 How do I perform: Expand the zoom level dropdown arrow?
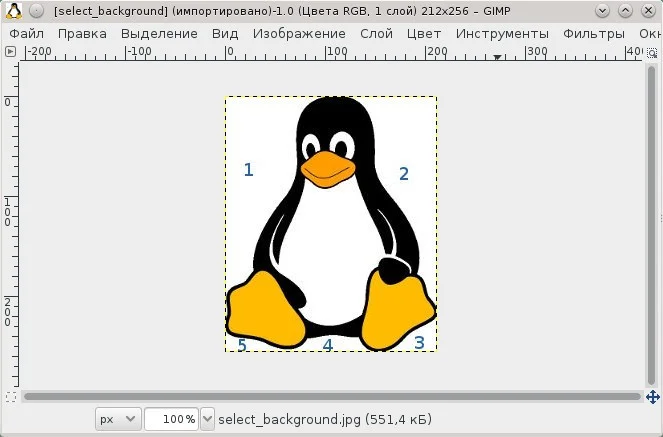[x=207, y=419]
